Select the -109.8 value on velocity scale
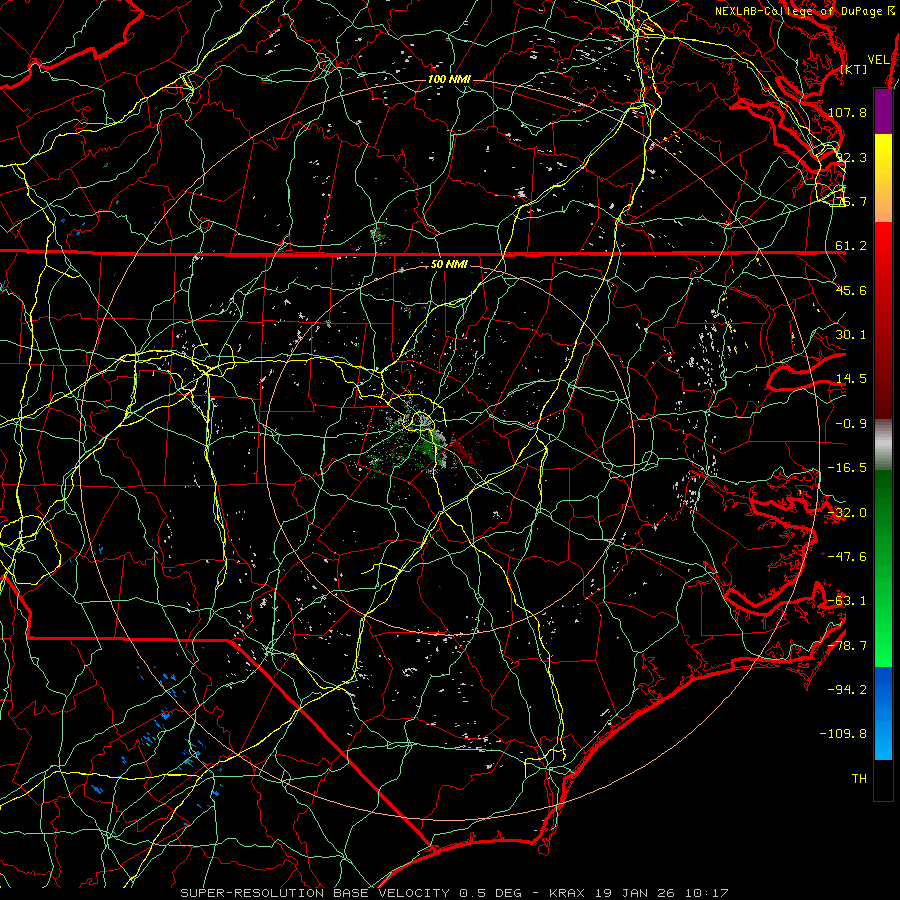The width and height of the screenshot is (900, 900). (x=843, y=734)
